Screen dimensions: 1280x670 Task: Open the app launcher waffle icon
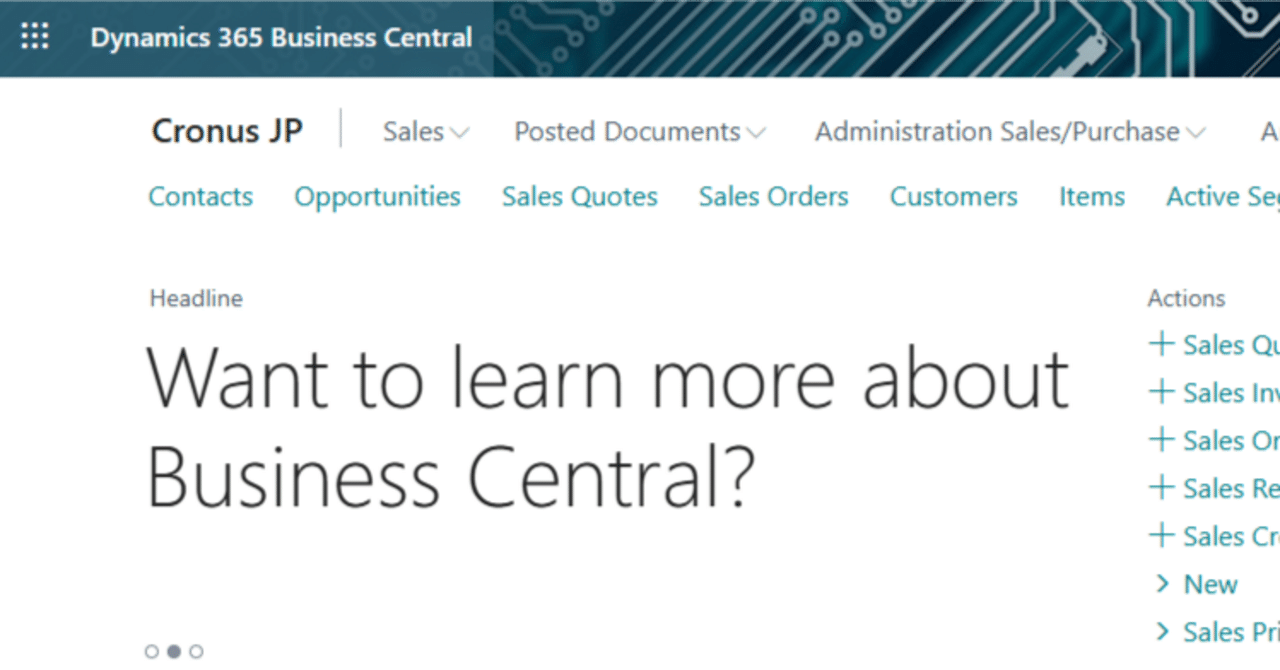34,36
